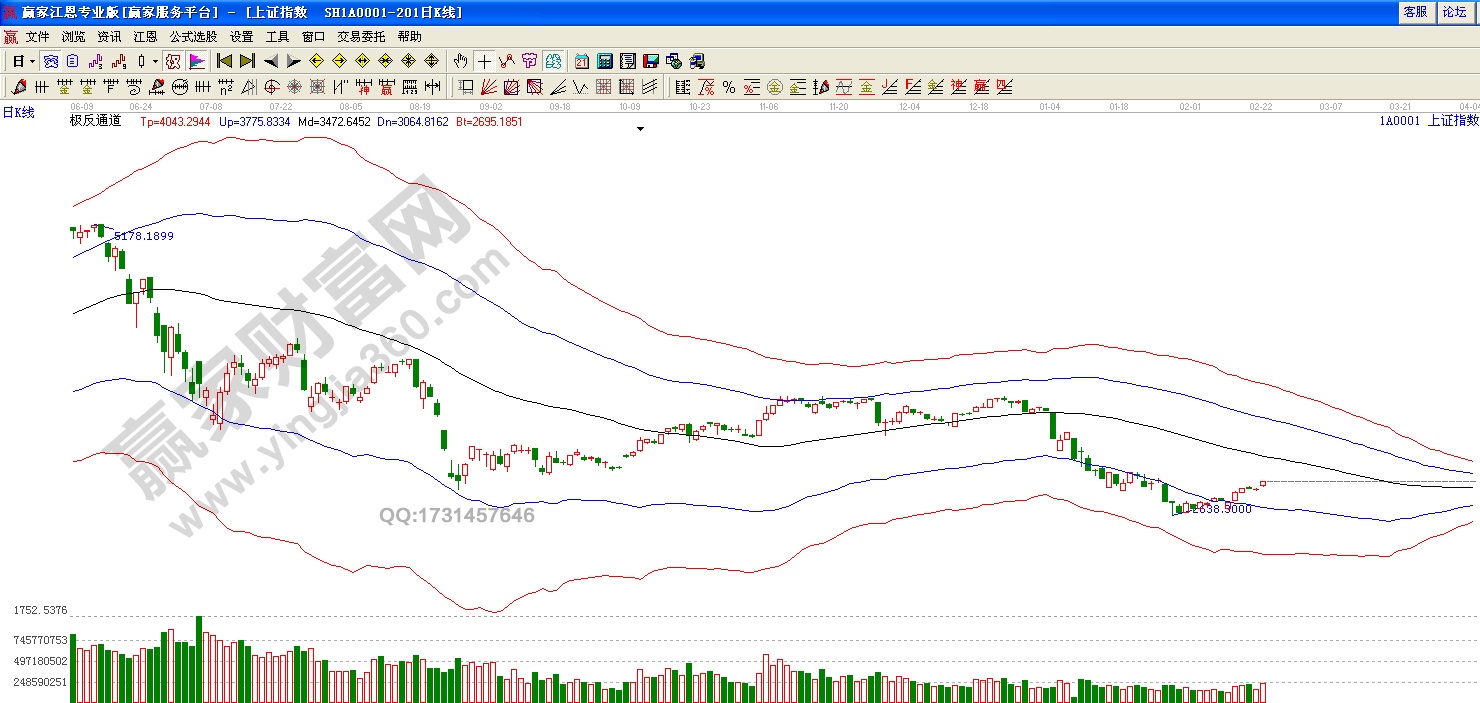Jump to last bar with skip-end arrow
Image resolution: width=1480 pixels, height=703 pixels.
[247, 61]
